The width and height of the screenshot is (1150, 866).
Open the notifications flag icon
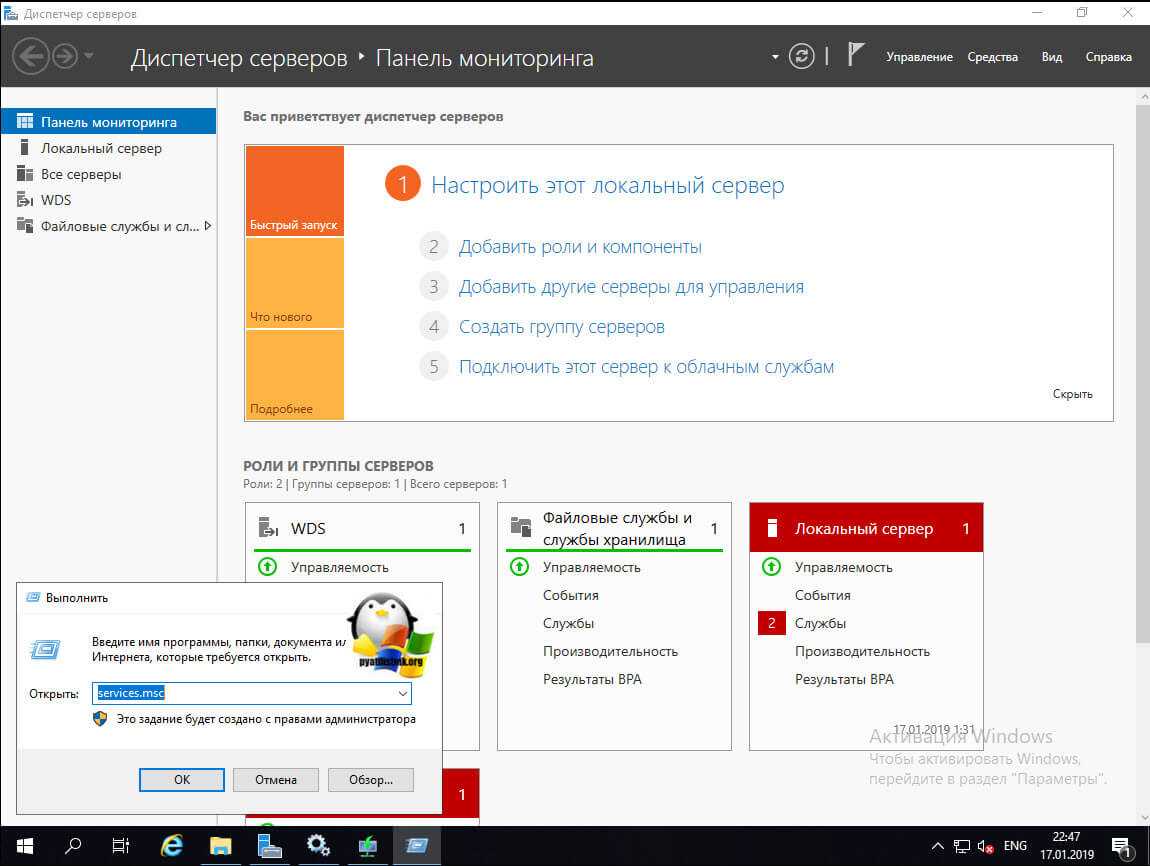(x=855, y=56)
